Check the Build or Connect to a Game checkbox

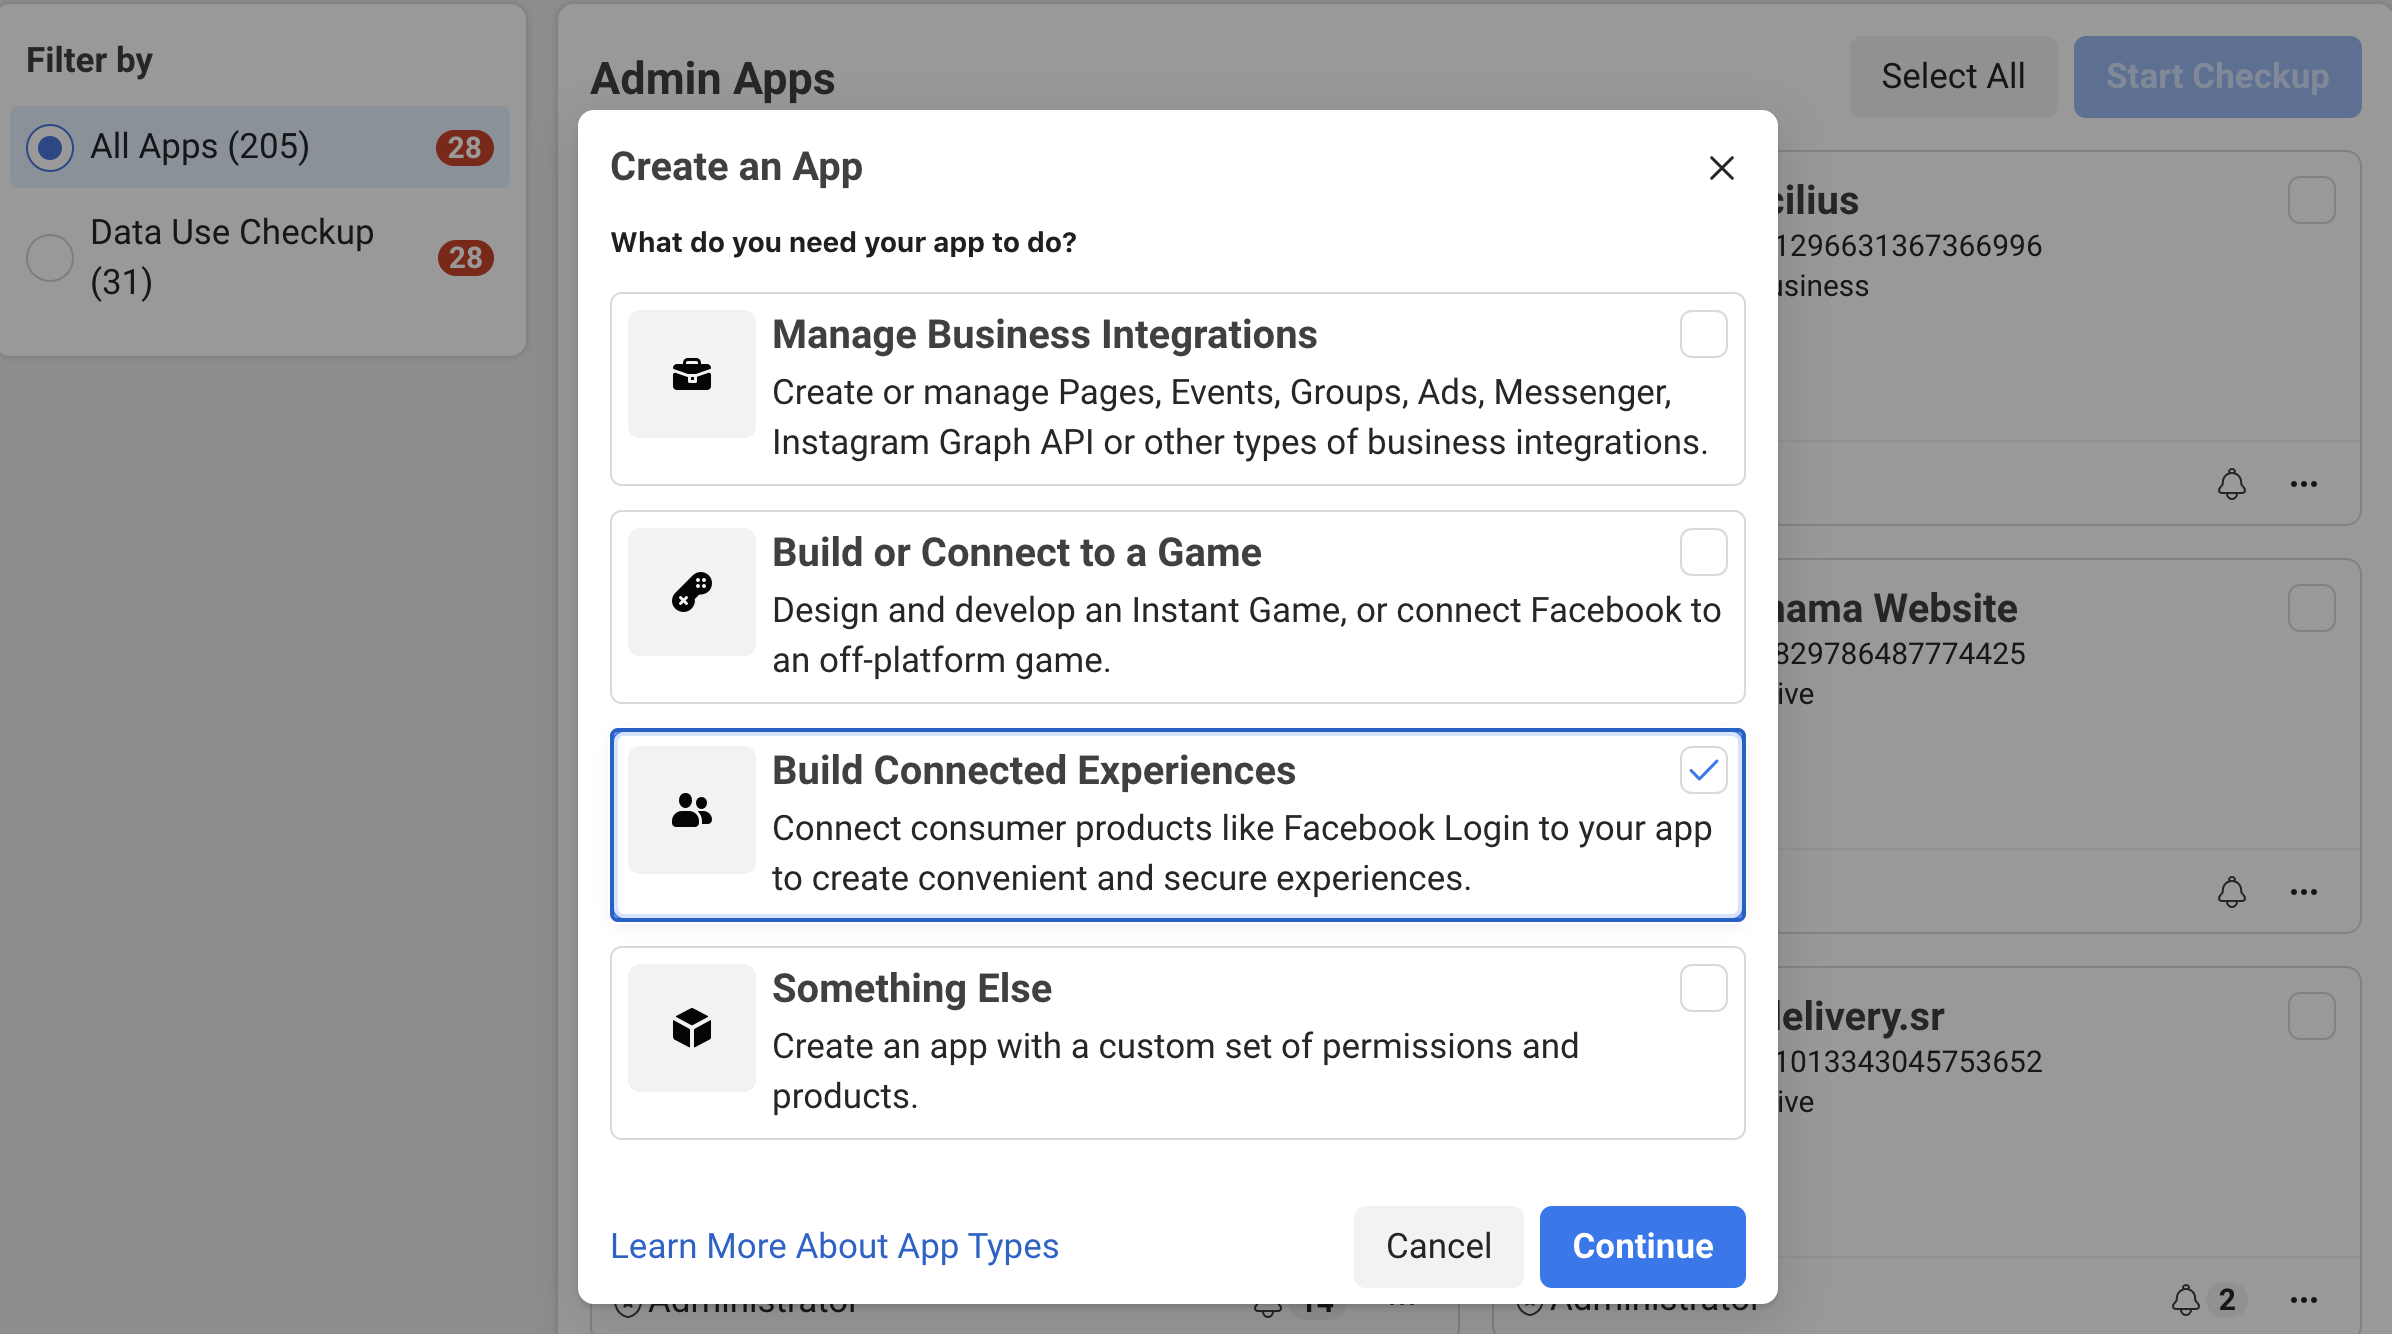[1703, 552]
